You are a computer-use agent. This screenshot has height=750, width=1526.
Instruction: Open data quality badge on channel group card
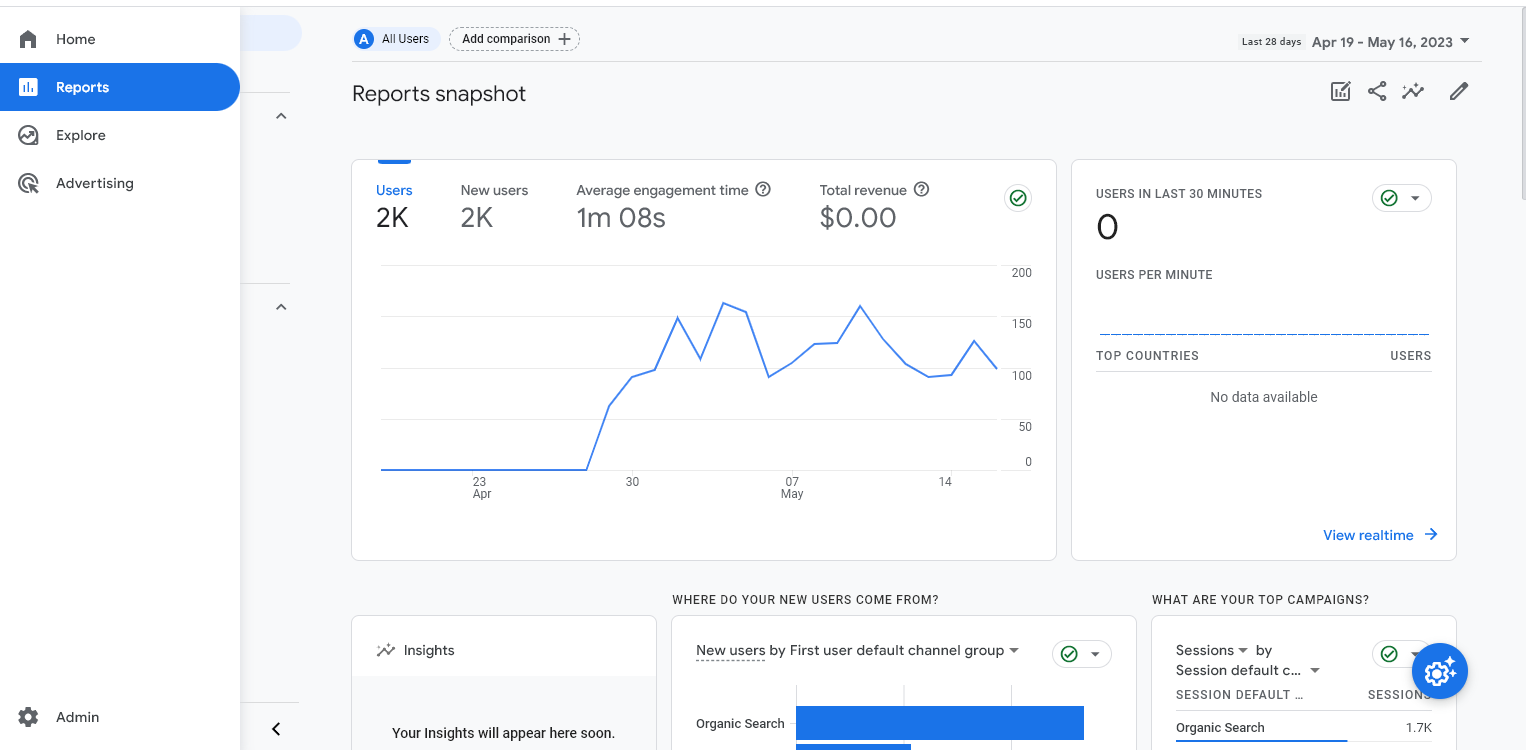1069,653
